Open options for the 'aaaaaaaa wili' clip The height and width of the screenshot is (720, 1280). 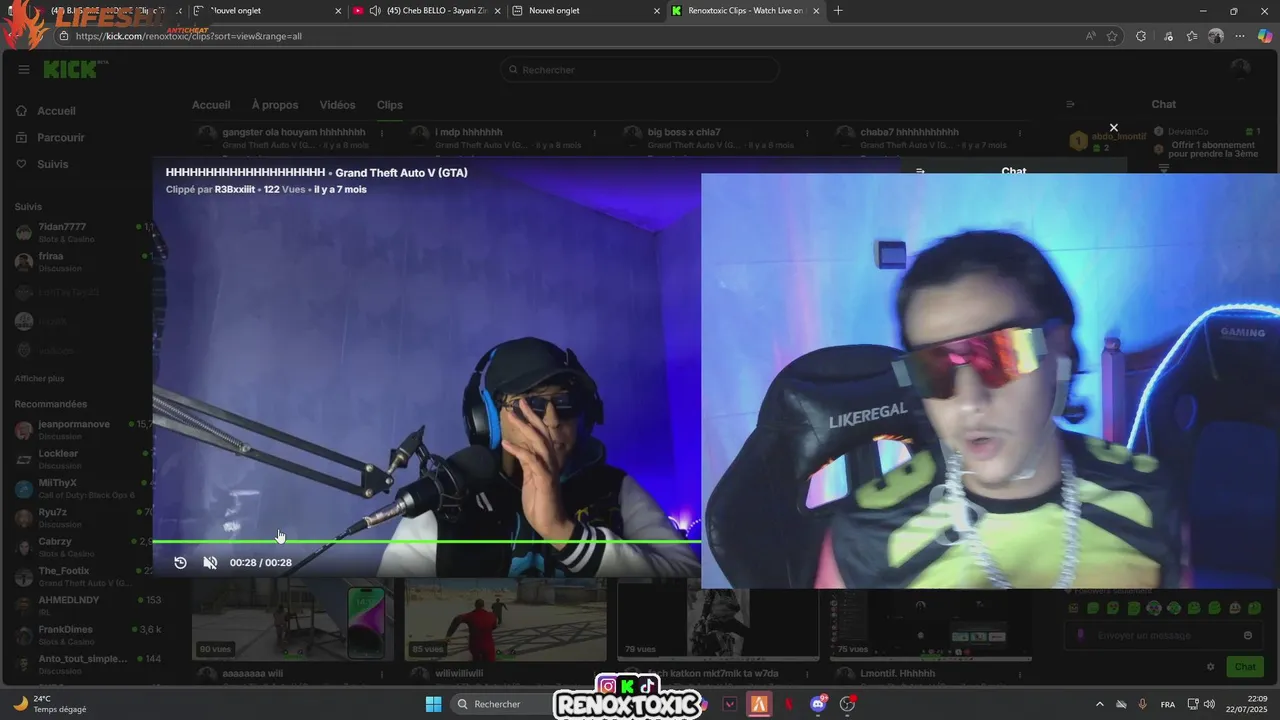click(381, 674)
